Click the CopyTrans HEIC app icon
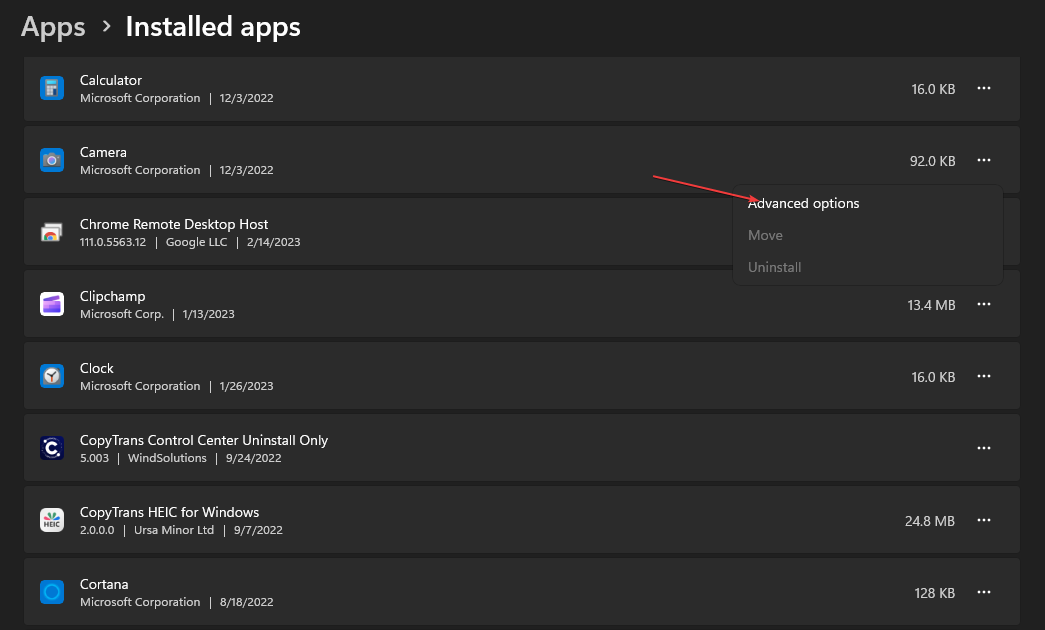This screenshot has width=1045, height=630. click(52, 520)
